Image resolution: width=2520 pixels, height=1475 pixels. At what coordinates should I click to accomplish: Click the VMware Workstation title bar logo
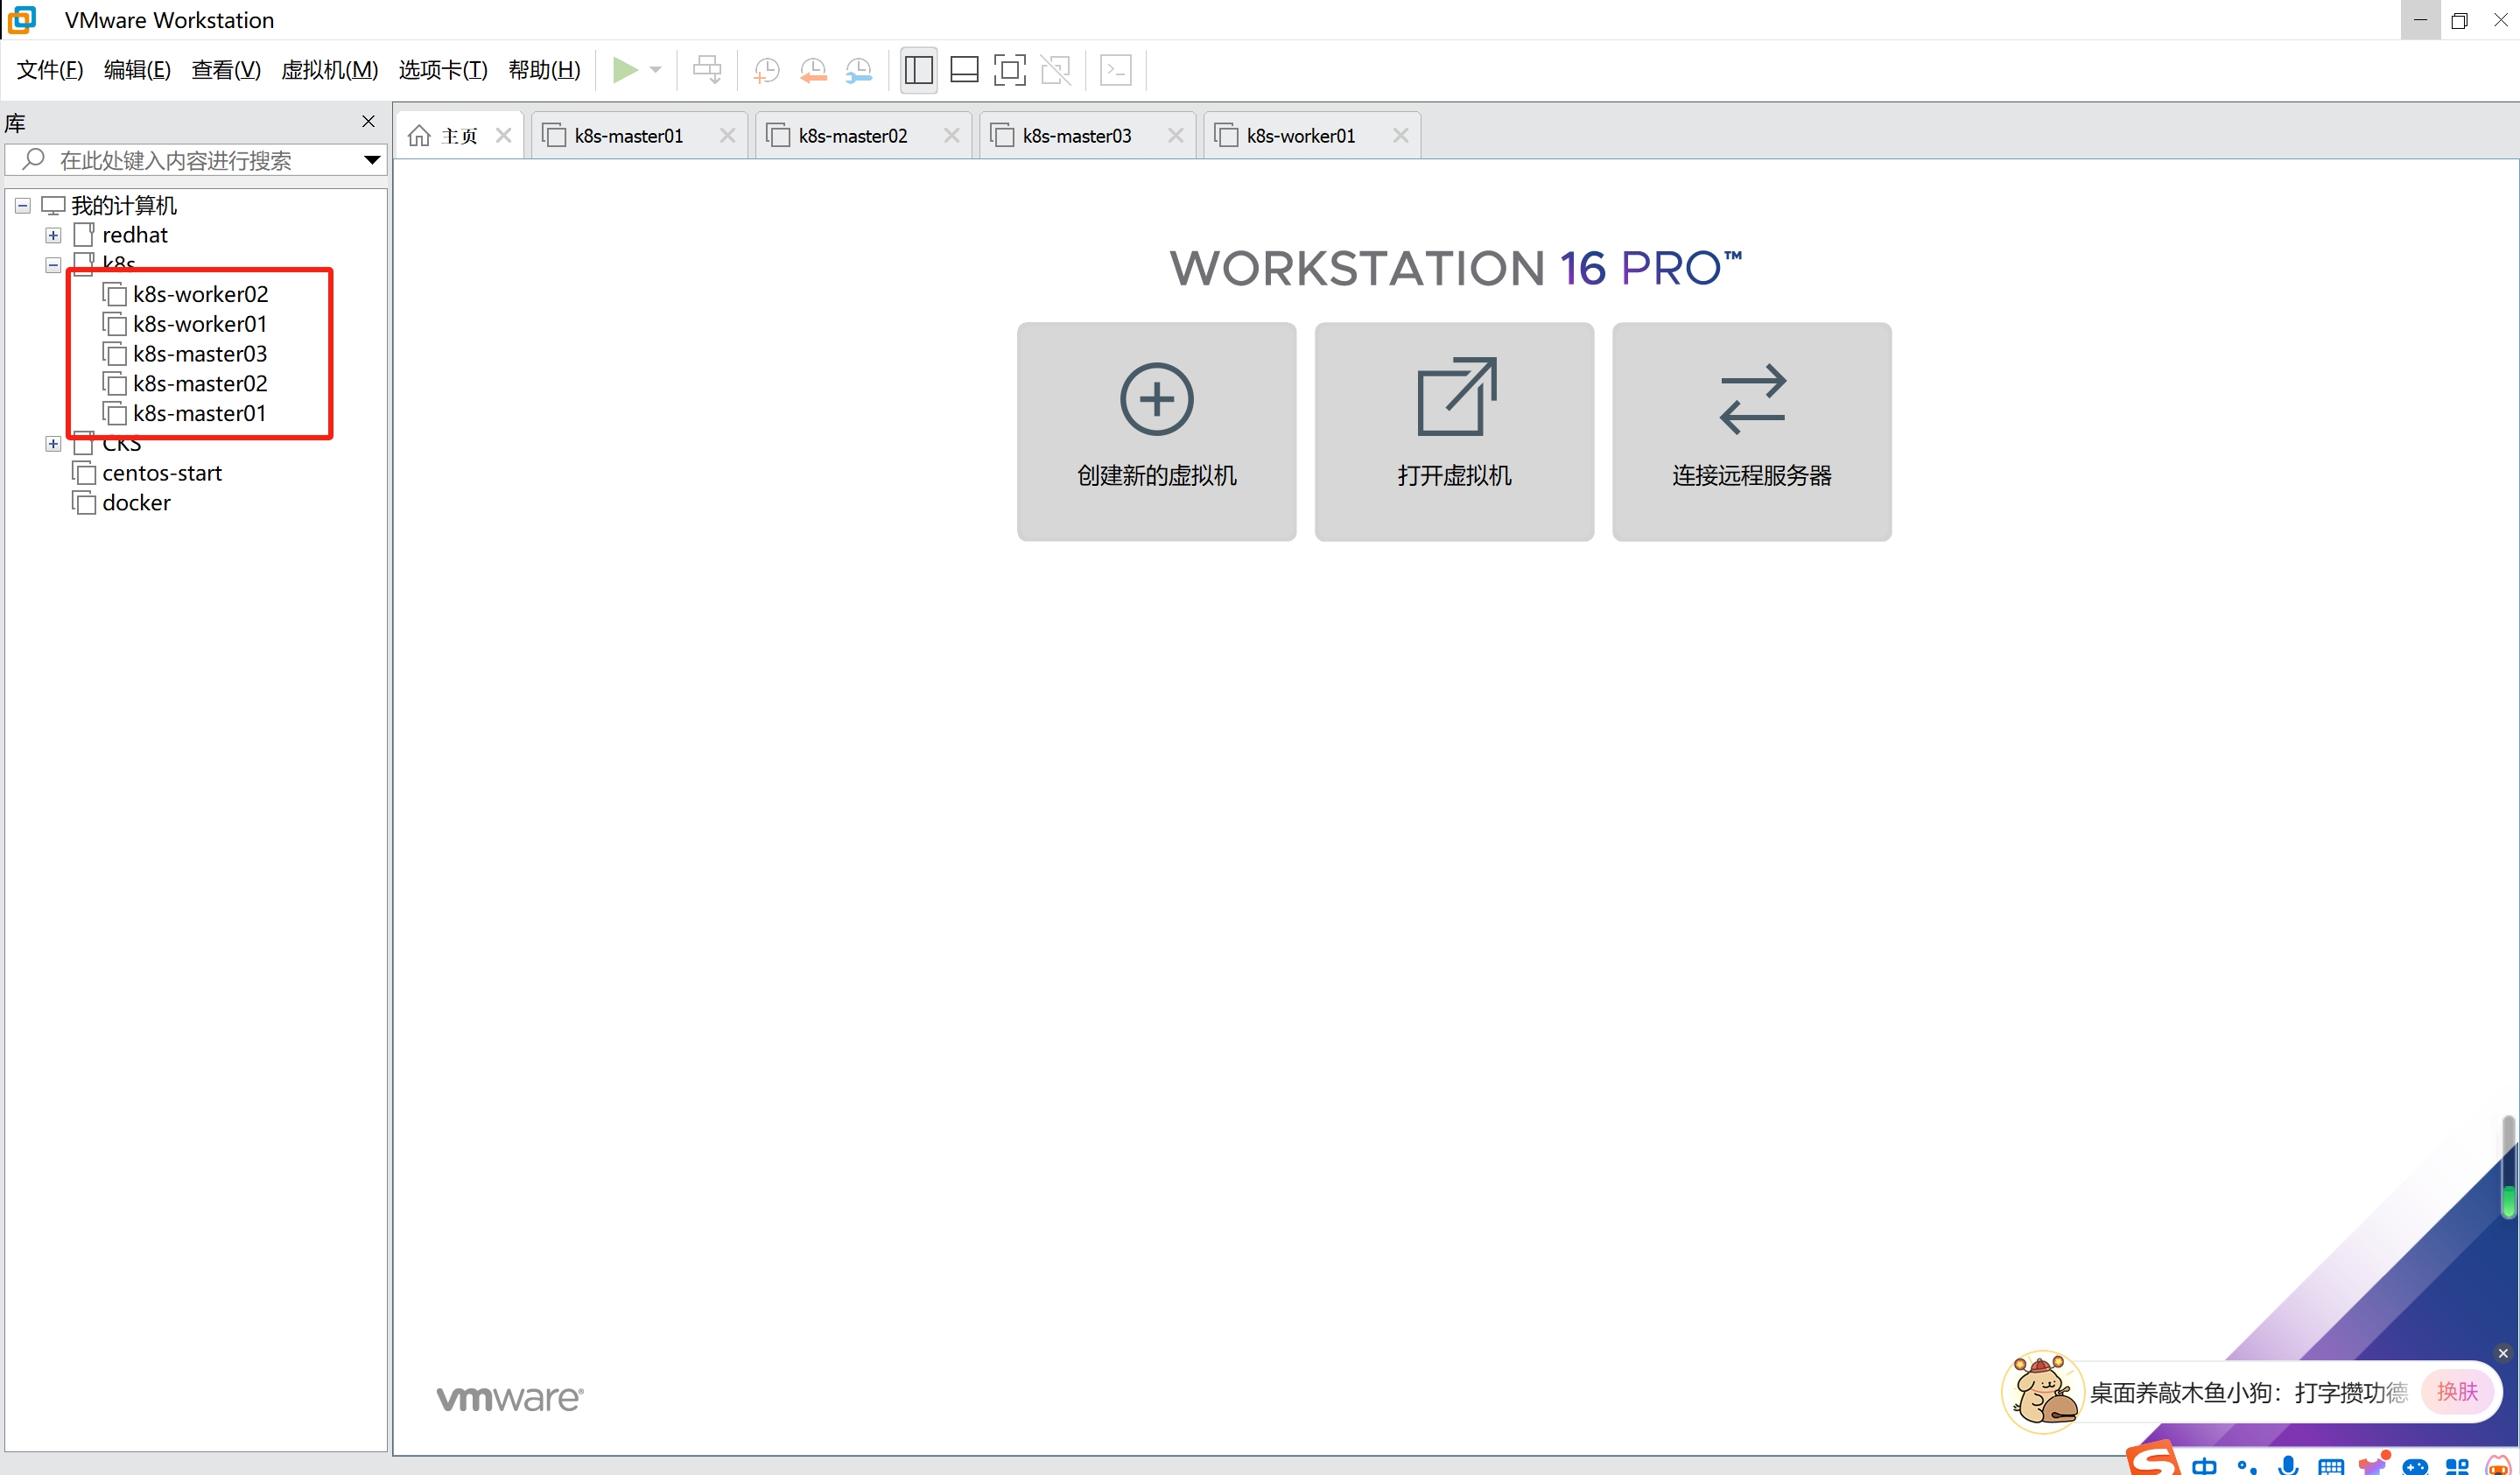click(22, 20)
